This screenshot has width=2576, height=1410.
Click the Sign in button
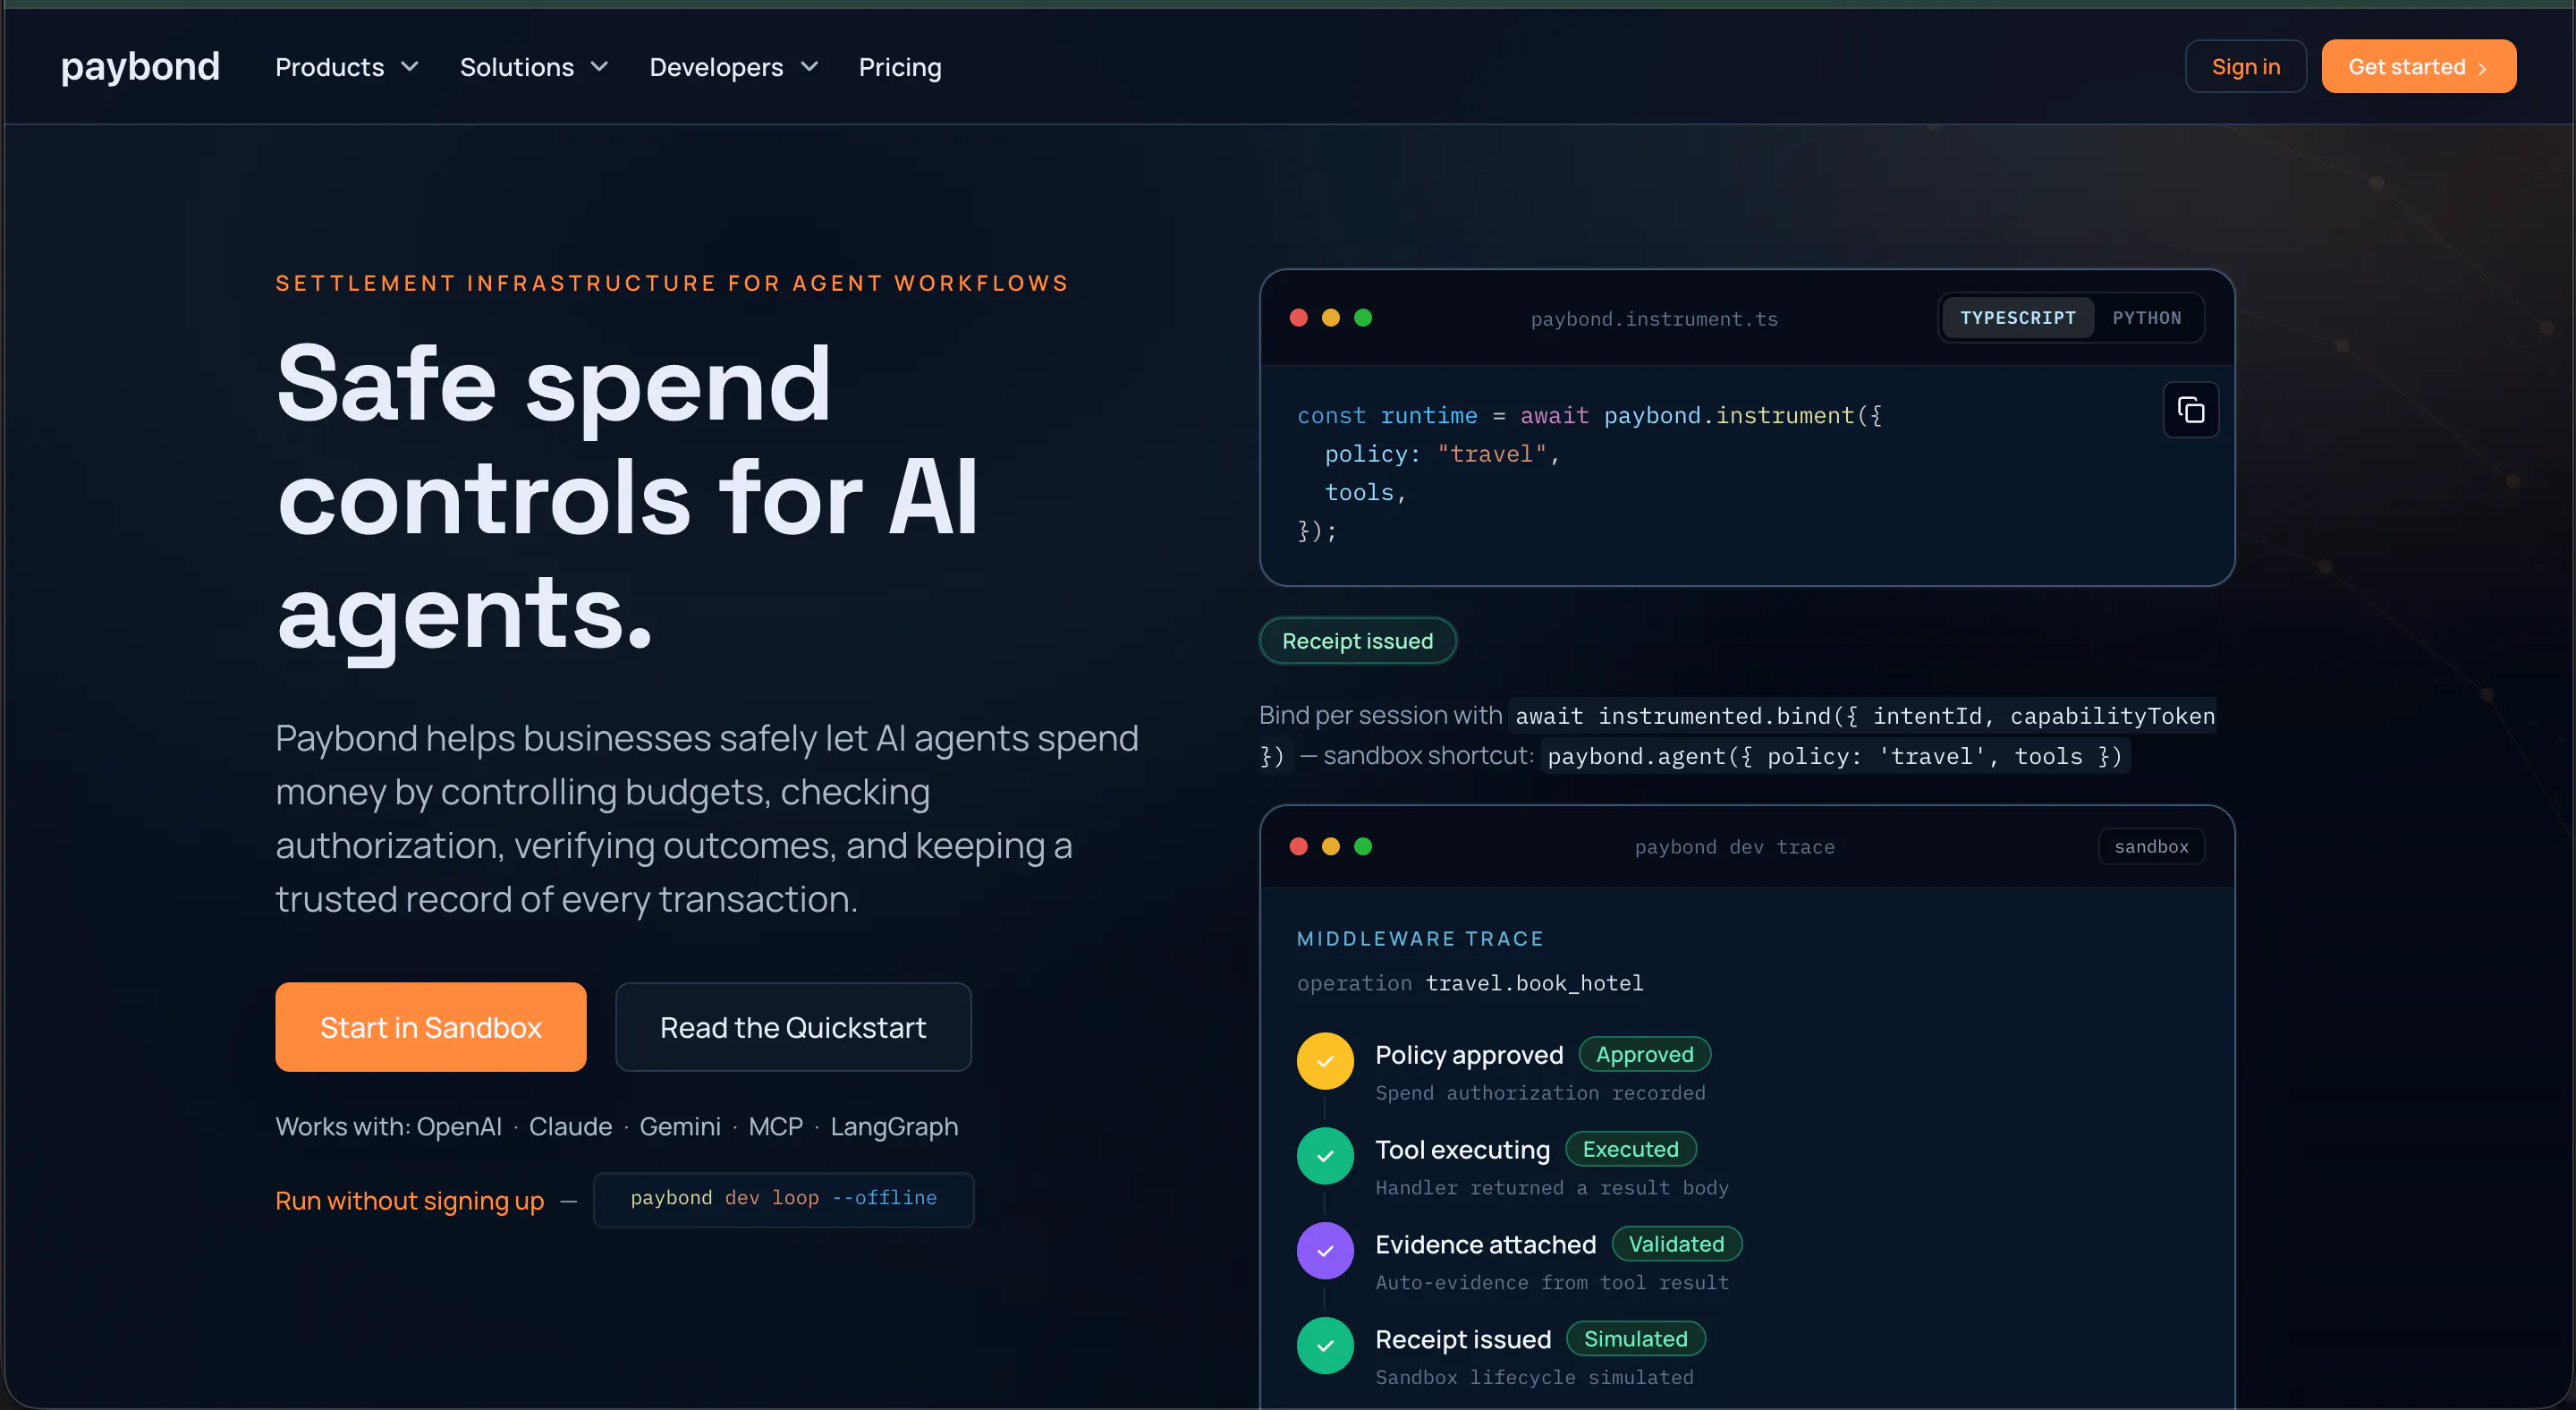tap(2245, 67)
